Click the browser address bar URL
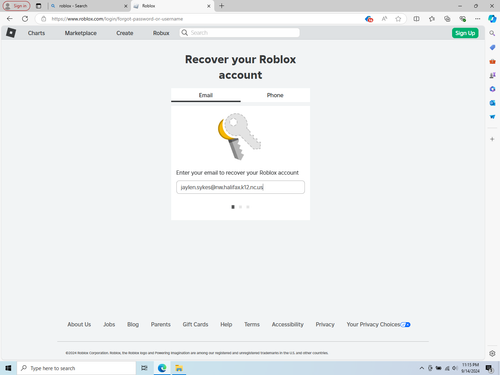500x375 pixels. [x=117, y=19]
